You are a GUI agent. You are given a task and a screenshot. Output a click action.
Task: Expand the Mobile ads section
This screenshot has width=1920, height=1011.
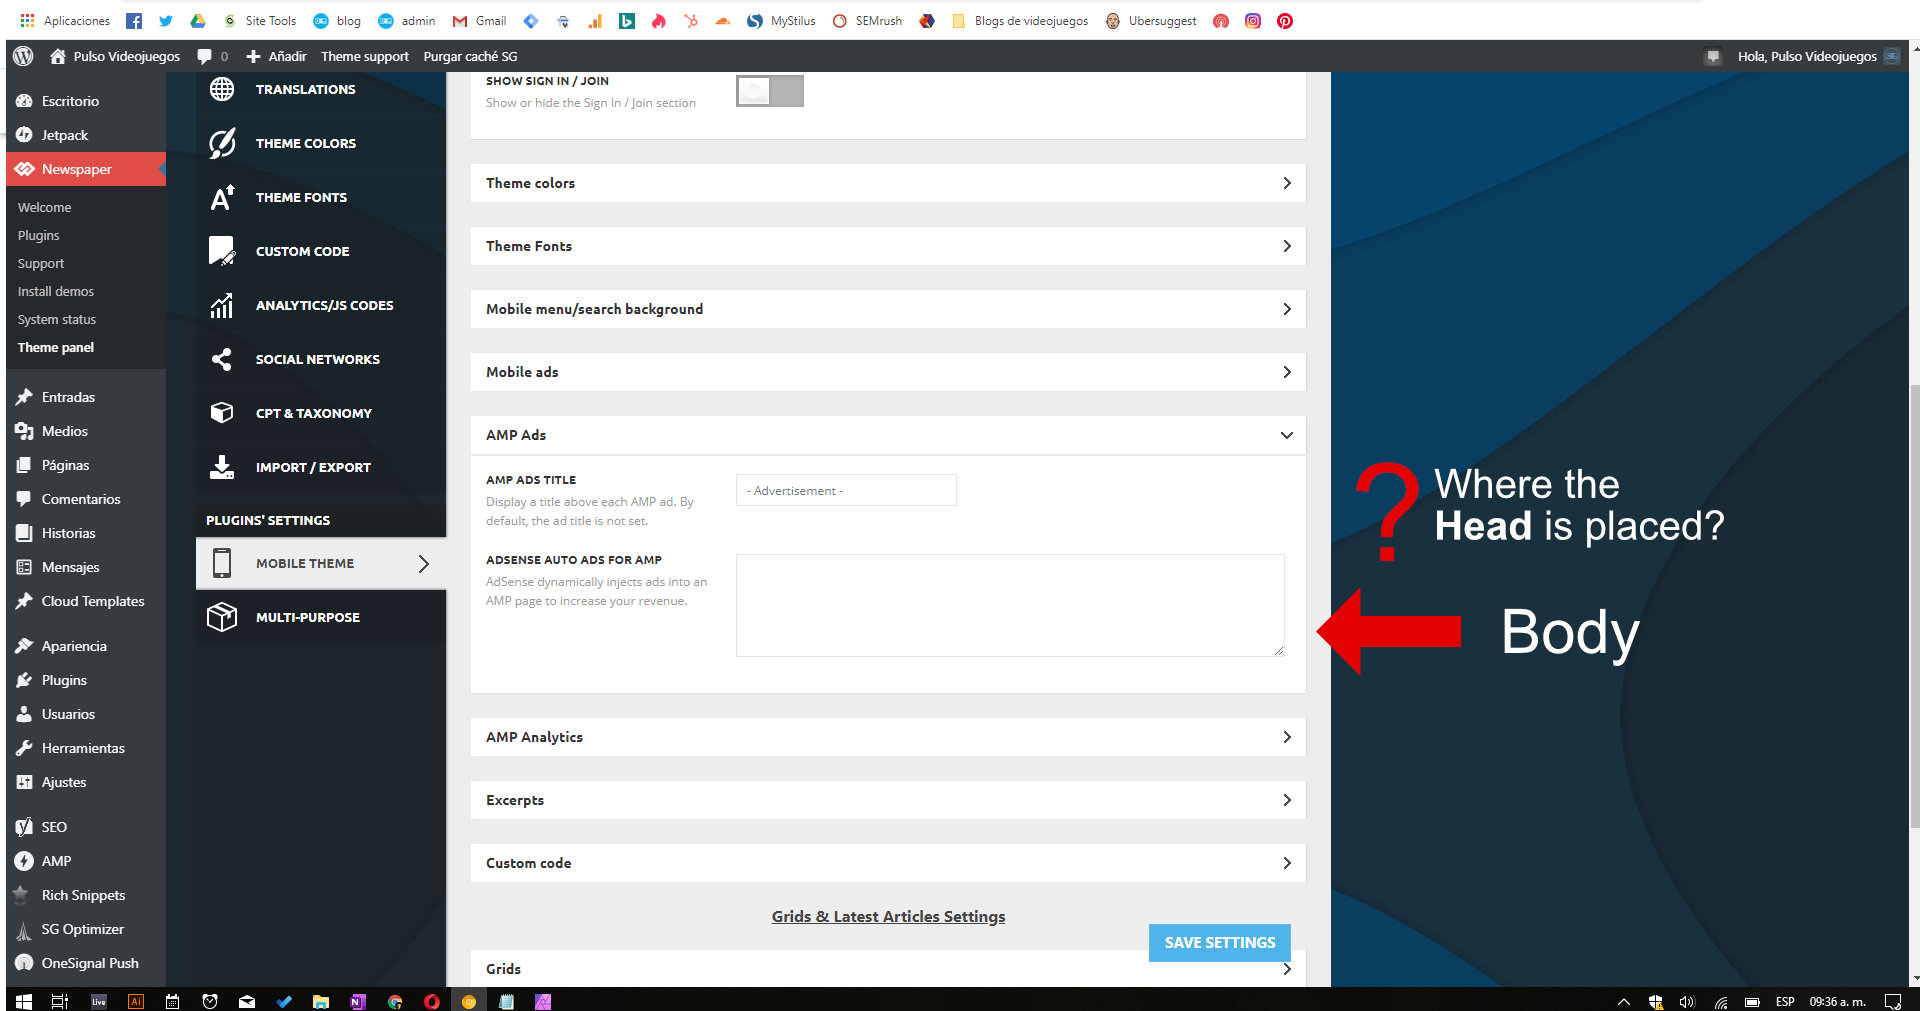point(888,372)
